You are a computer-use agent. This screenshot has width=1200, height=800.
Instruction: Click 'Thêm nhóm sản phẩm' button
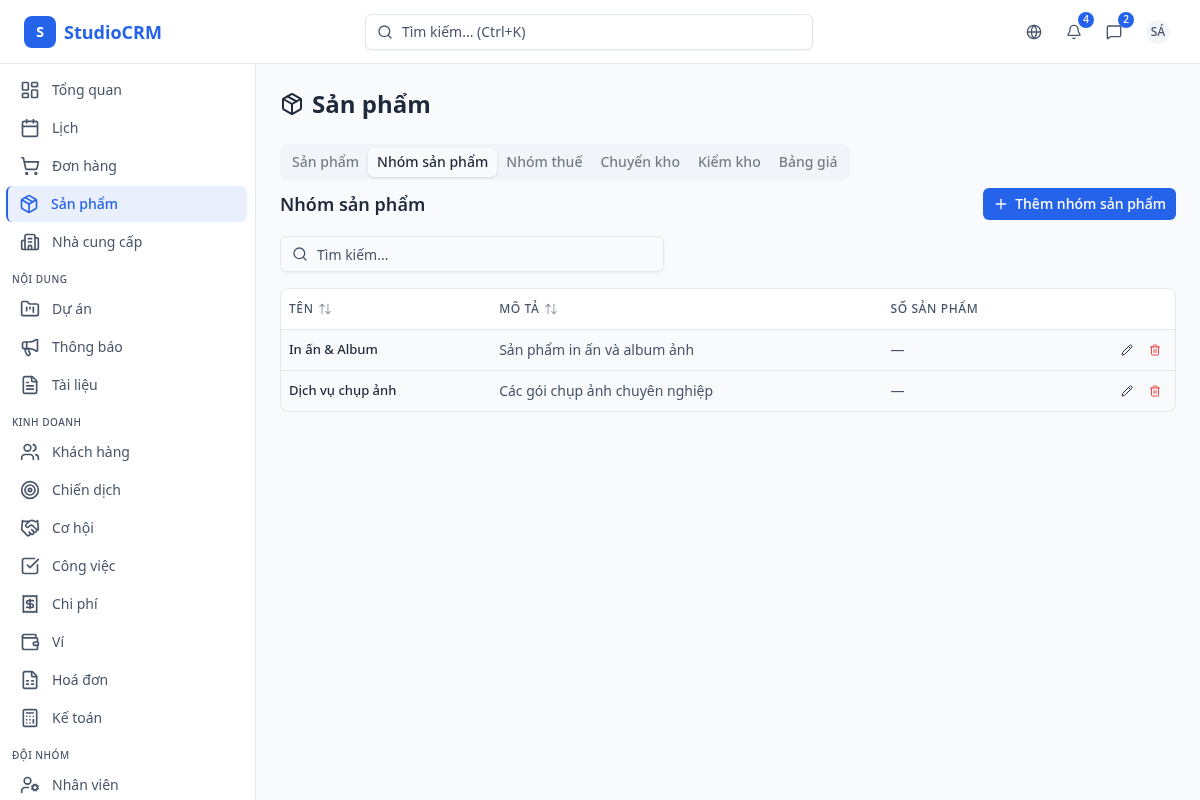coord(1079,204)
